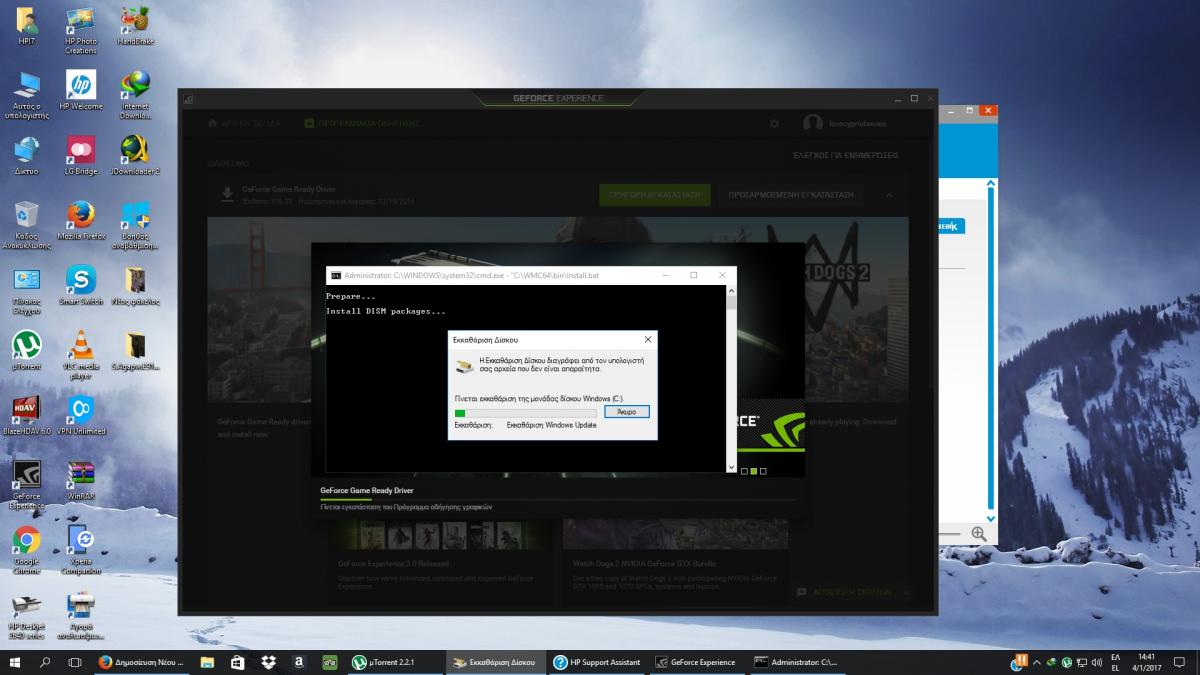Open taskbar search magnifier
Image resolution: width=1200 pixels, height=675 pixels.
(x=45, y=662)
